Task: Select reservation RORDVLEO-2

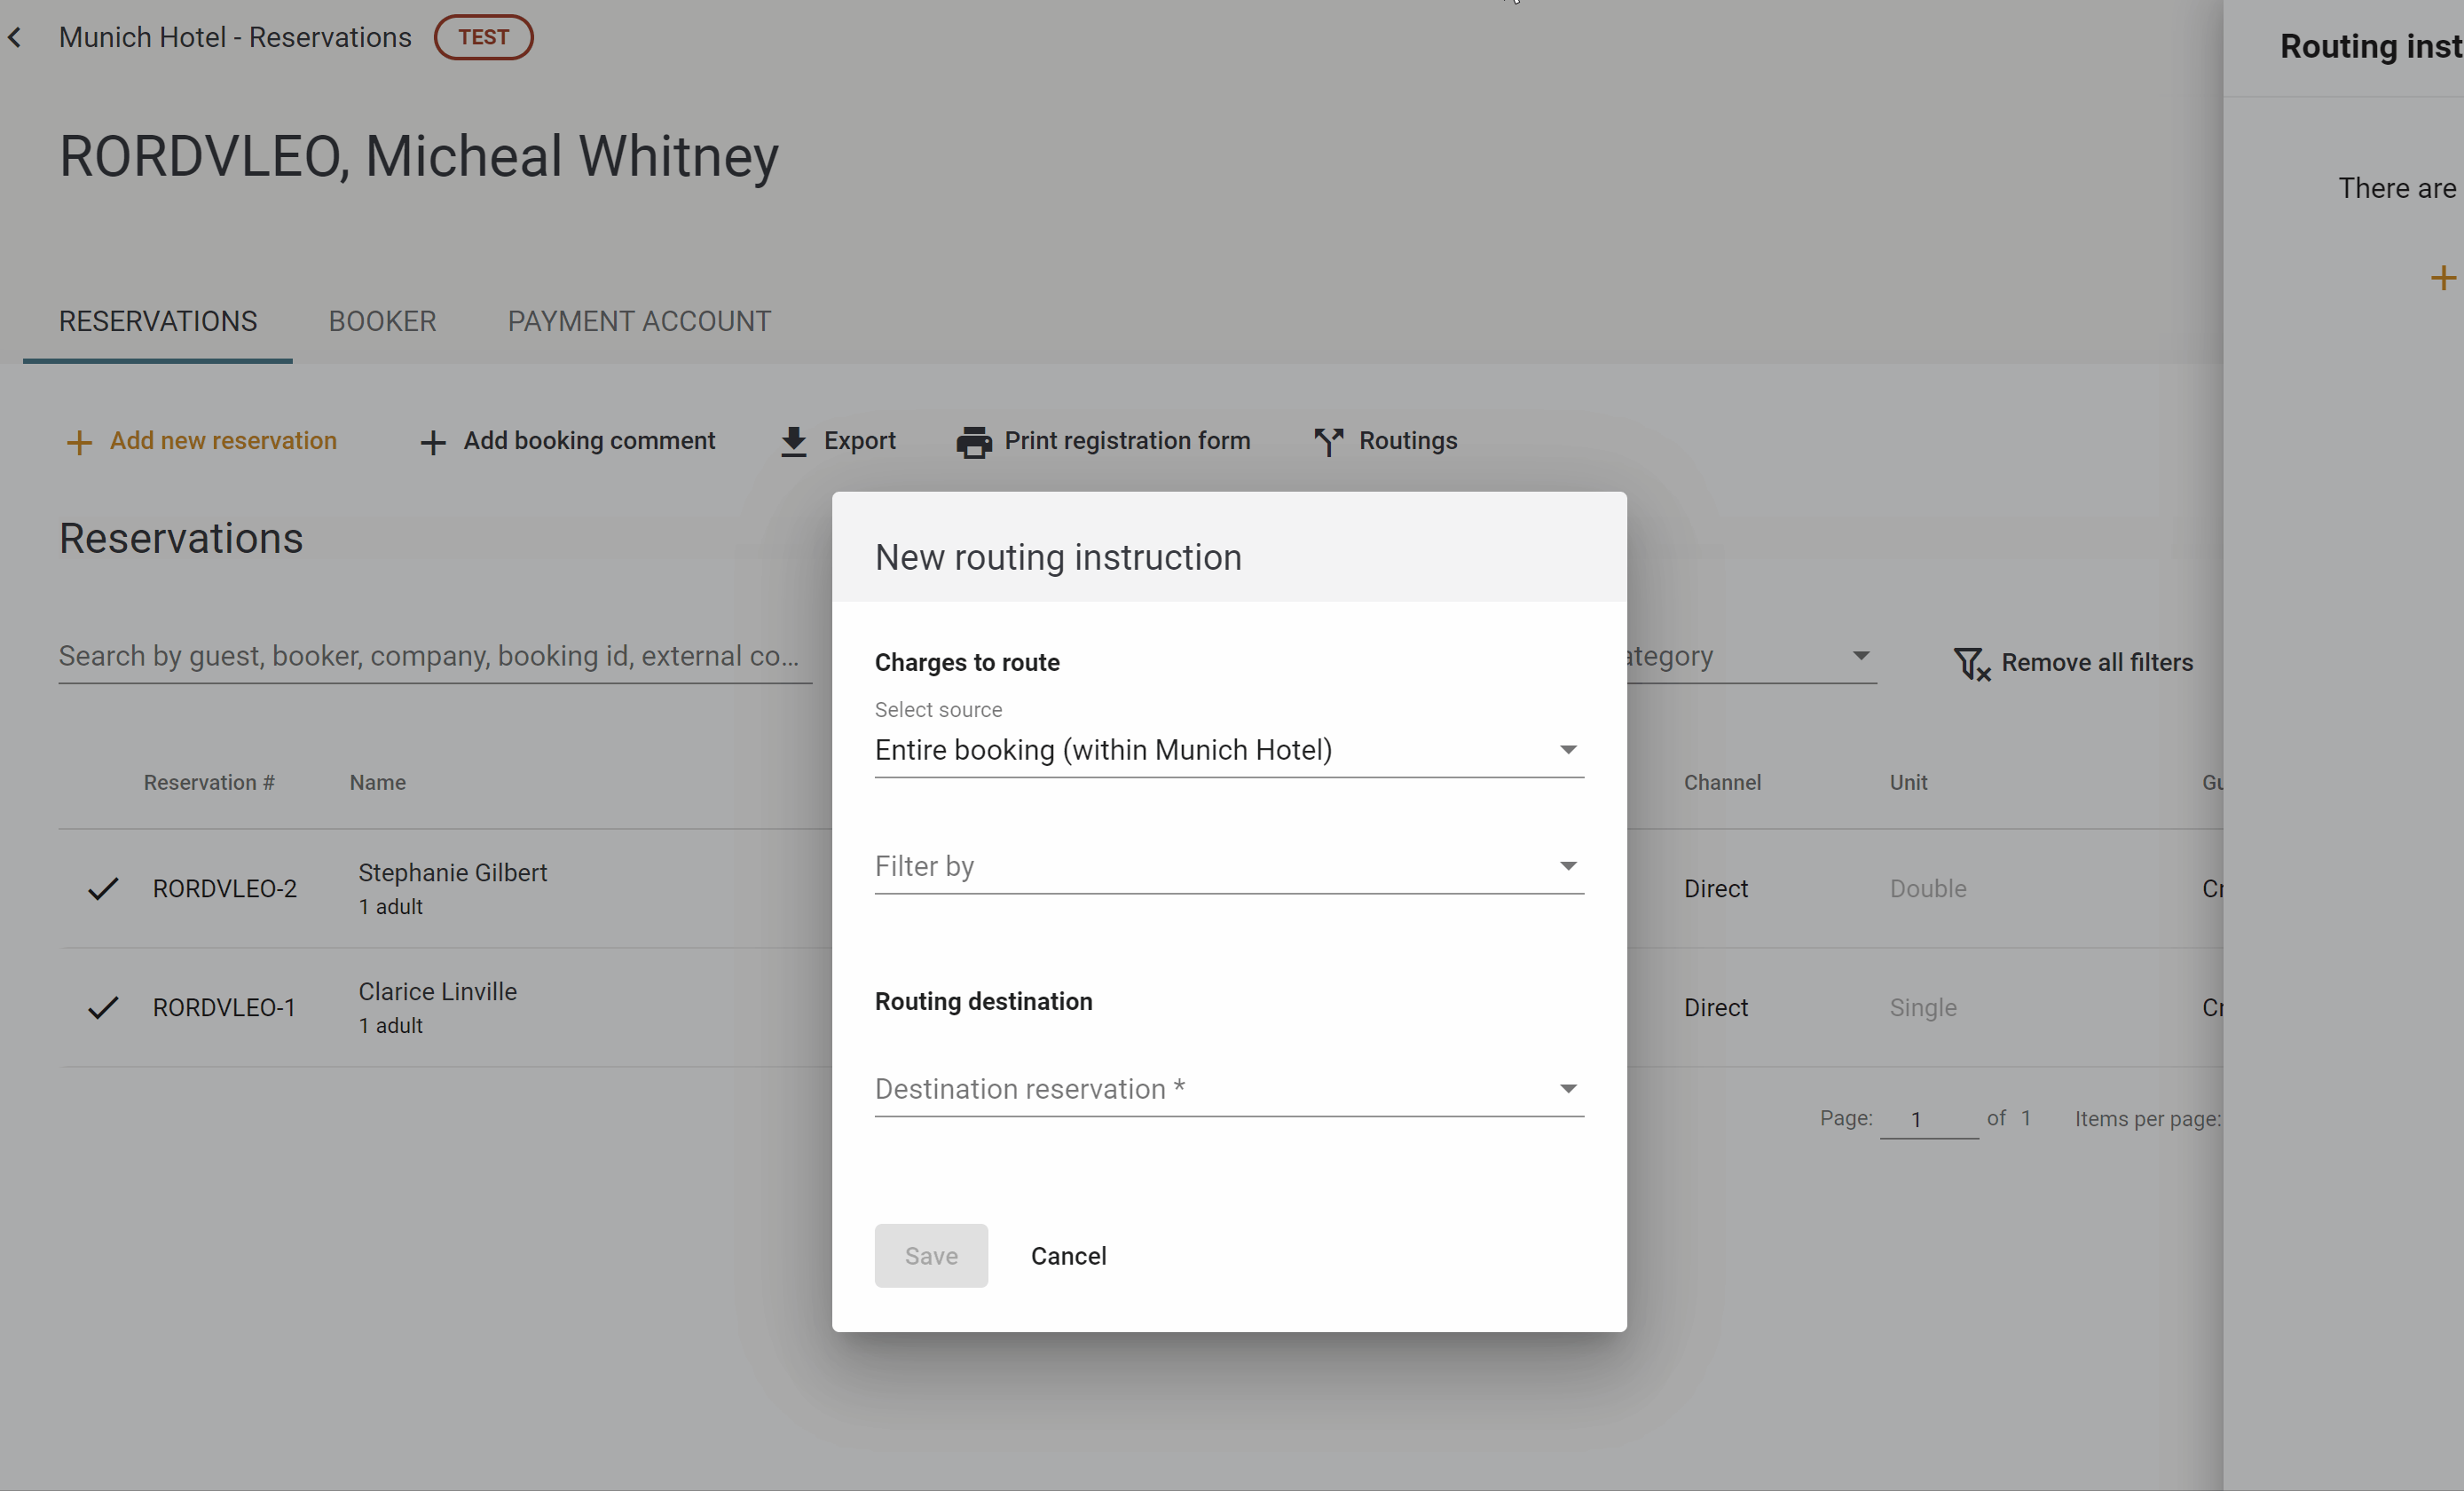Action: pos(224,889)
